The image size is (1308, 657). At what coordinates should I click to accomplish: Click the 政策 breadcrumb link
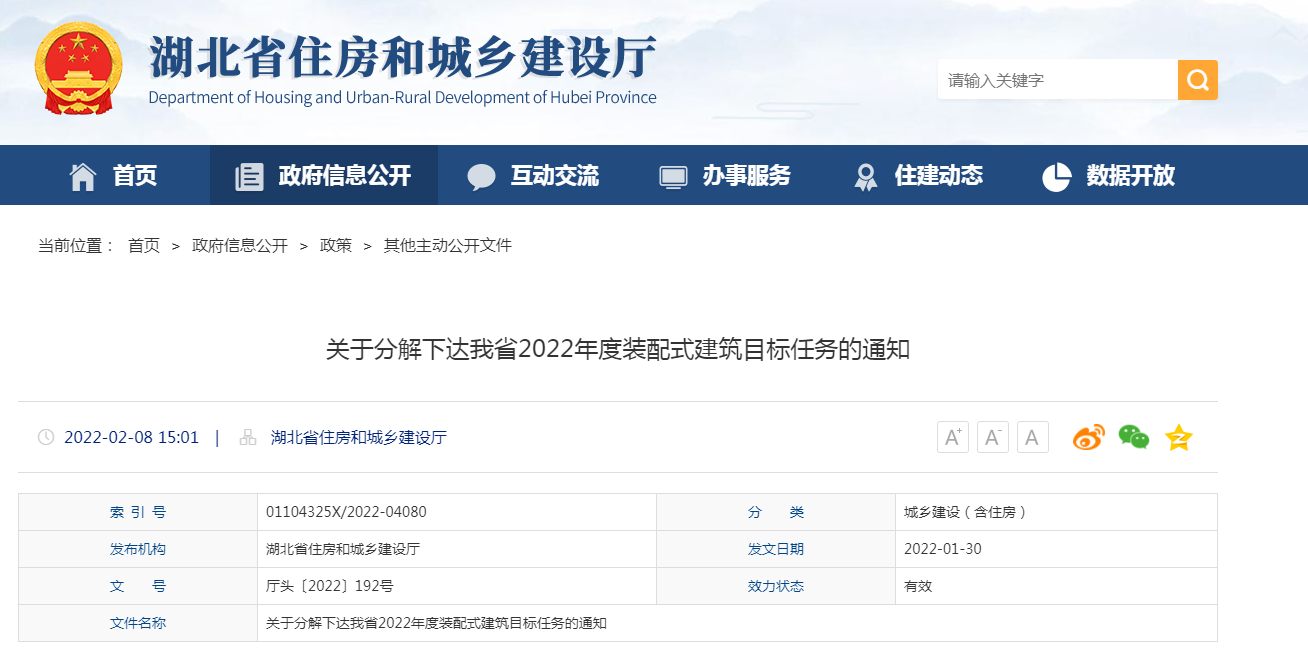pos(335,245)
